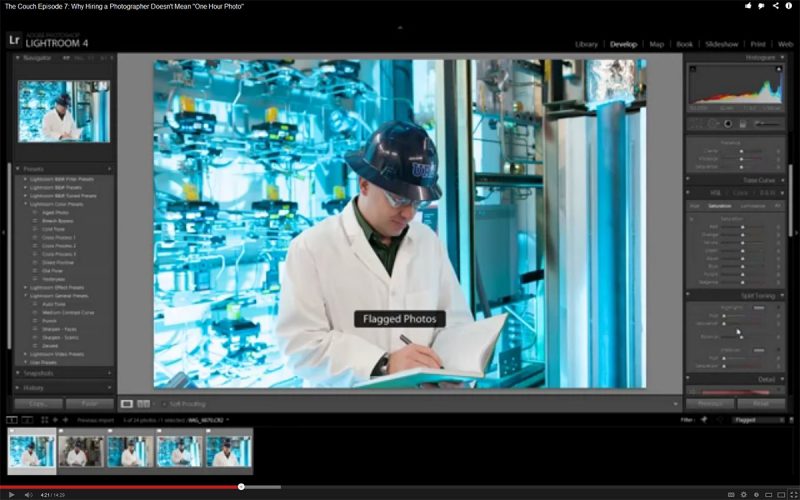This screenshot has width=800, height=500.
Task: Apply the Aged Photo preset
Action: (55, 213)
